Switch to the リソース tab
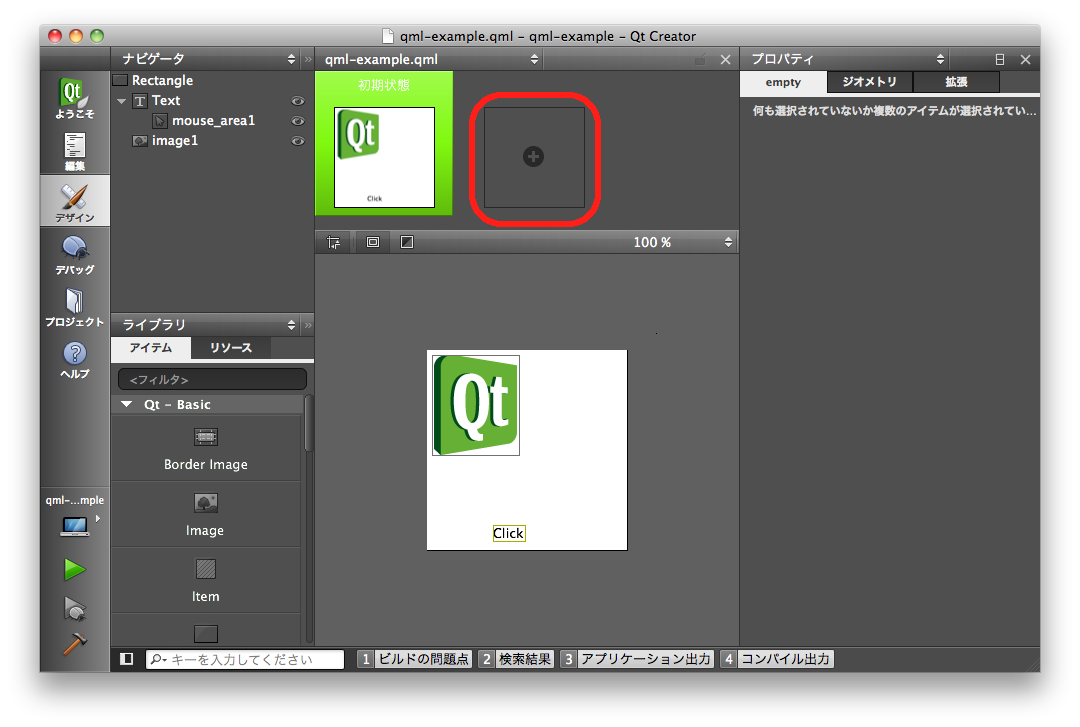The height and width of the screenshot is (727, 1080). coord(231,348)
